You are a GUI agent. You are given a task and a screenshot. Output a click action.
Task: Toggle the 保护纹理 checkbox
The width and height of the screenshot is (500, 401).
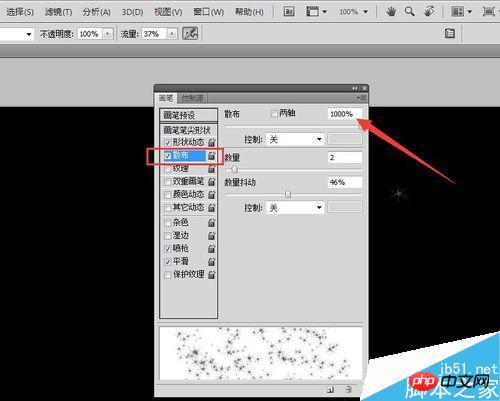pyautogui.click(x=168, y=275)
